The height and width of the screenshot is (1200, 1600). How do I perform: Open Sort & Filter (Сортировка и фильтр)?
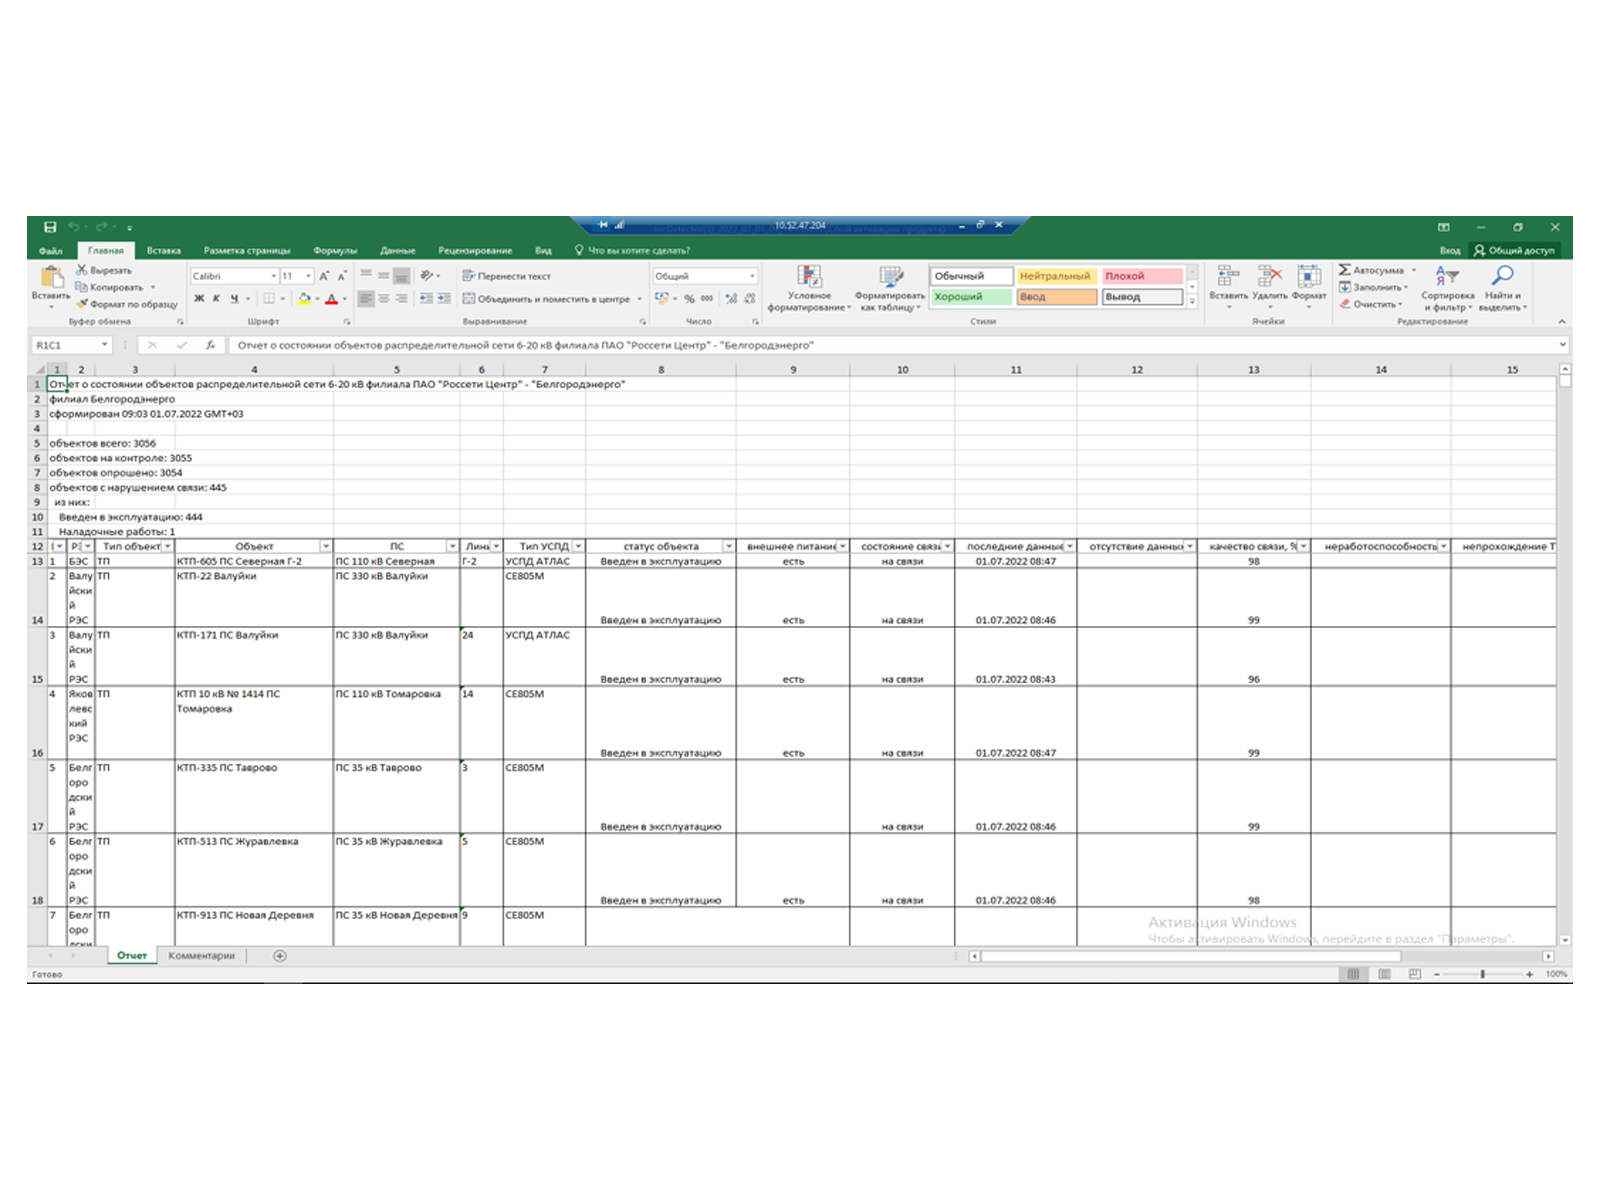coord(1447,288)
